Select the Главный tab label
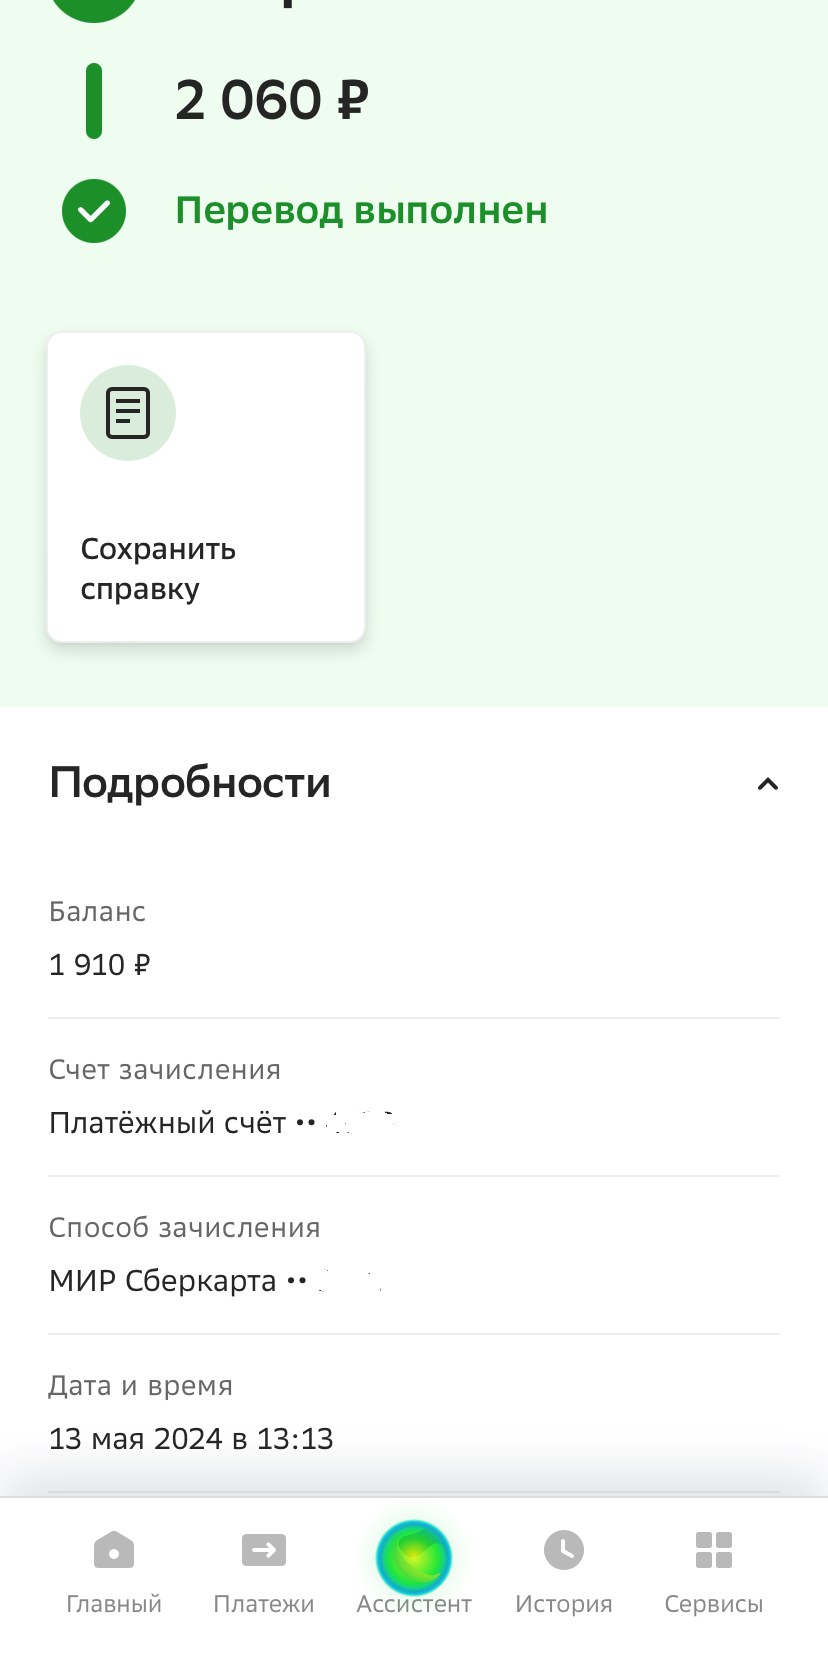 [114, 1604]
